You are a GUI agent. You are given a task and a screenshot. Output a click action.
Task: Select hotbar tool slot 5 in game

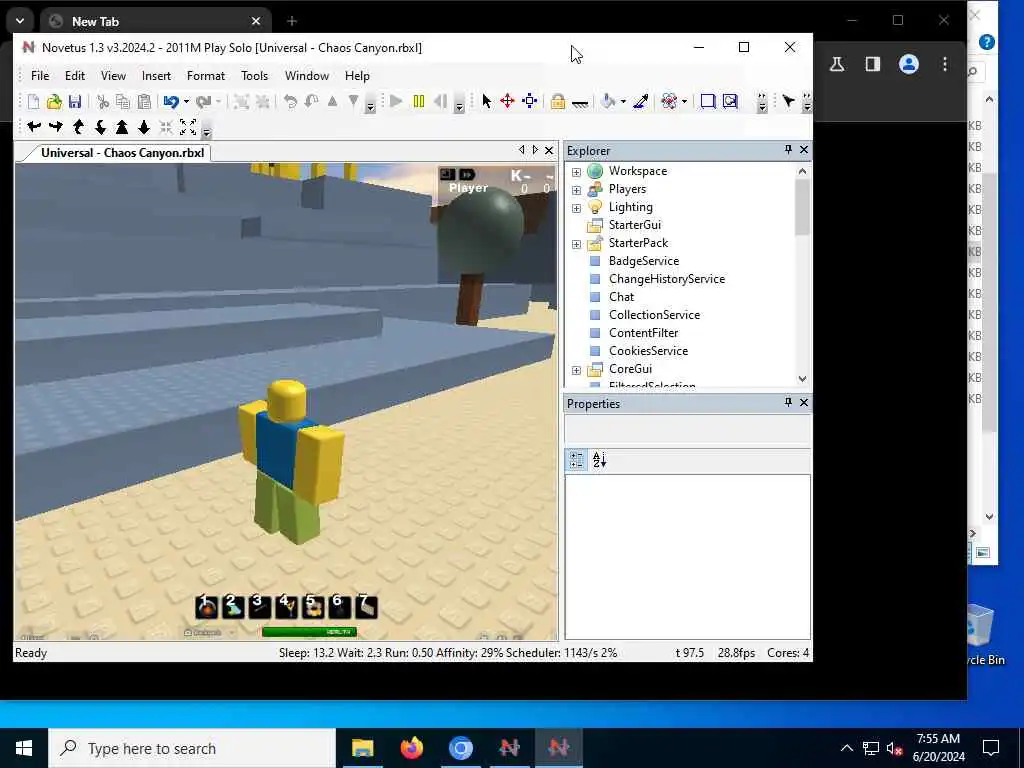(x=312, y=607)
